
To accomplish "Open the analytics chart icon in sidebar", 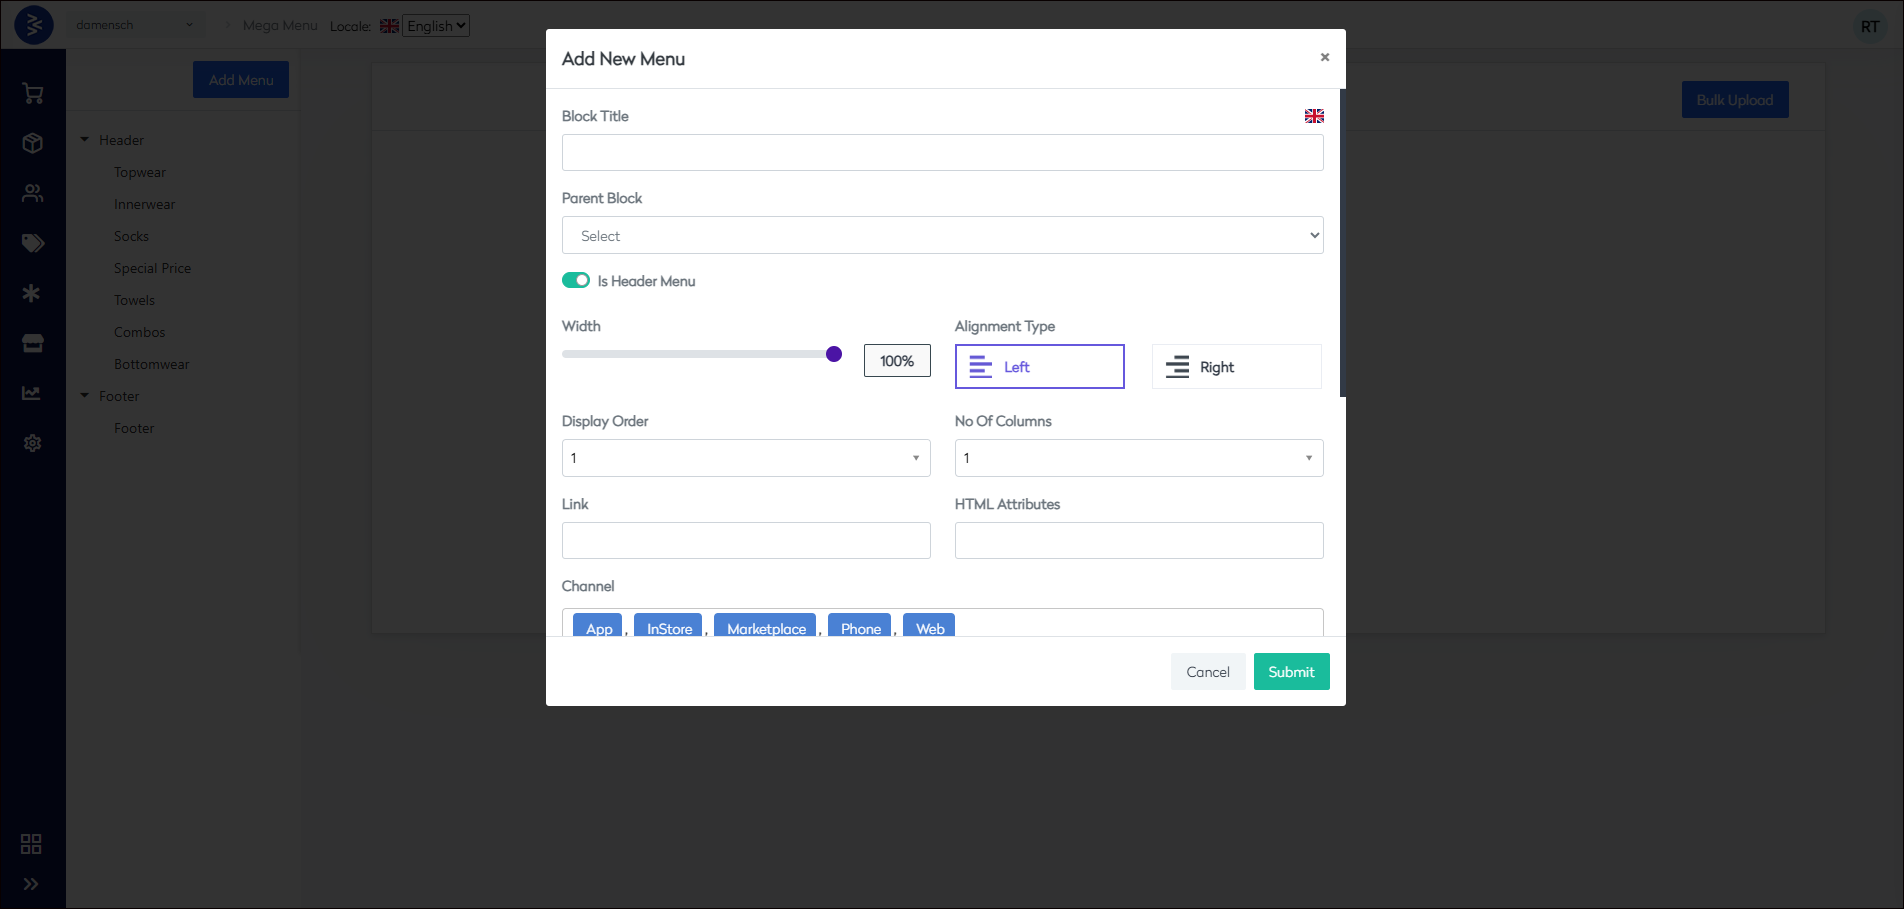I will [32, 393].
